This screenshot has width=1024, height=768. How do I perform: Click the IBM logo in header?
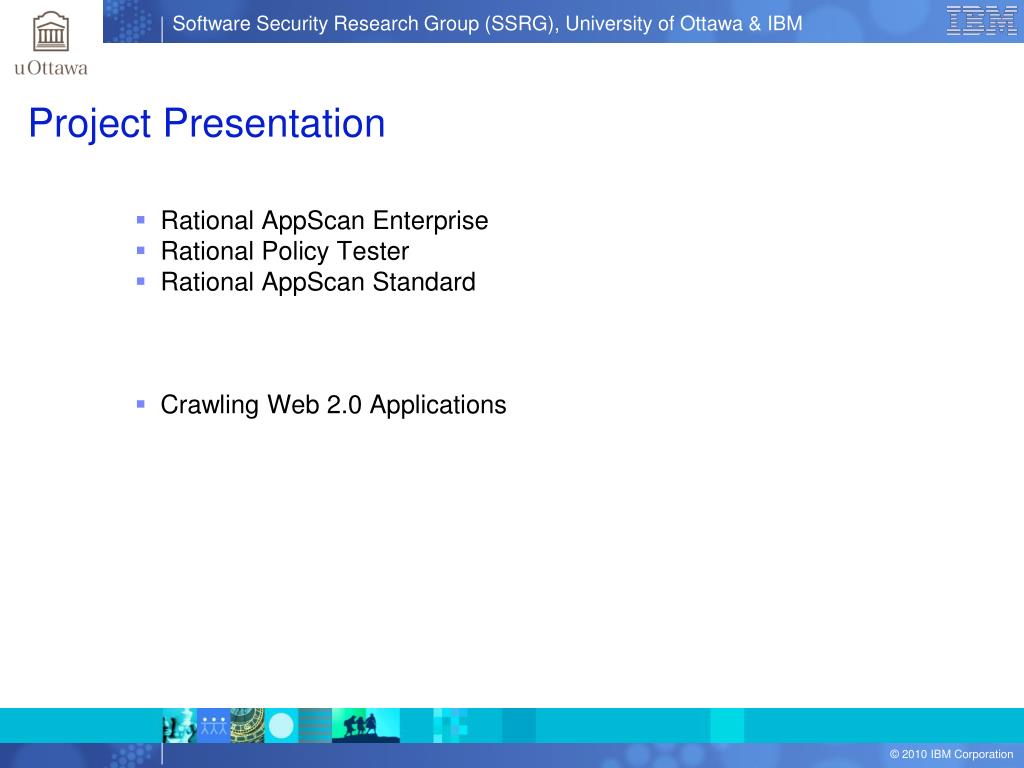pos(982,21)
